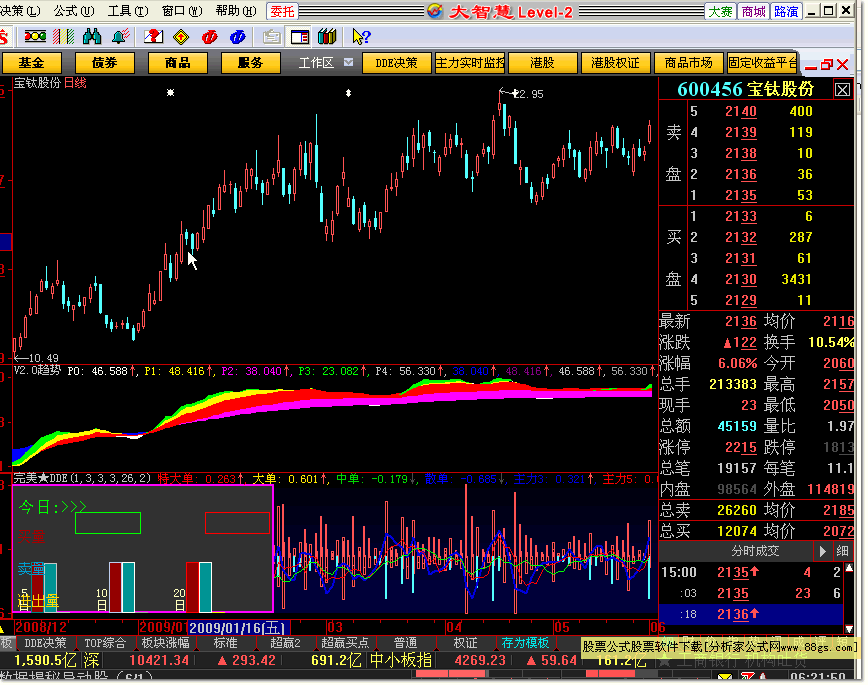Open the DDE决策 workspace button
The width and height of the screenshot is (868, 685).
point(396,63)
